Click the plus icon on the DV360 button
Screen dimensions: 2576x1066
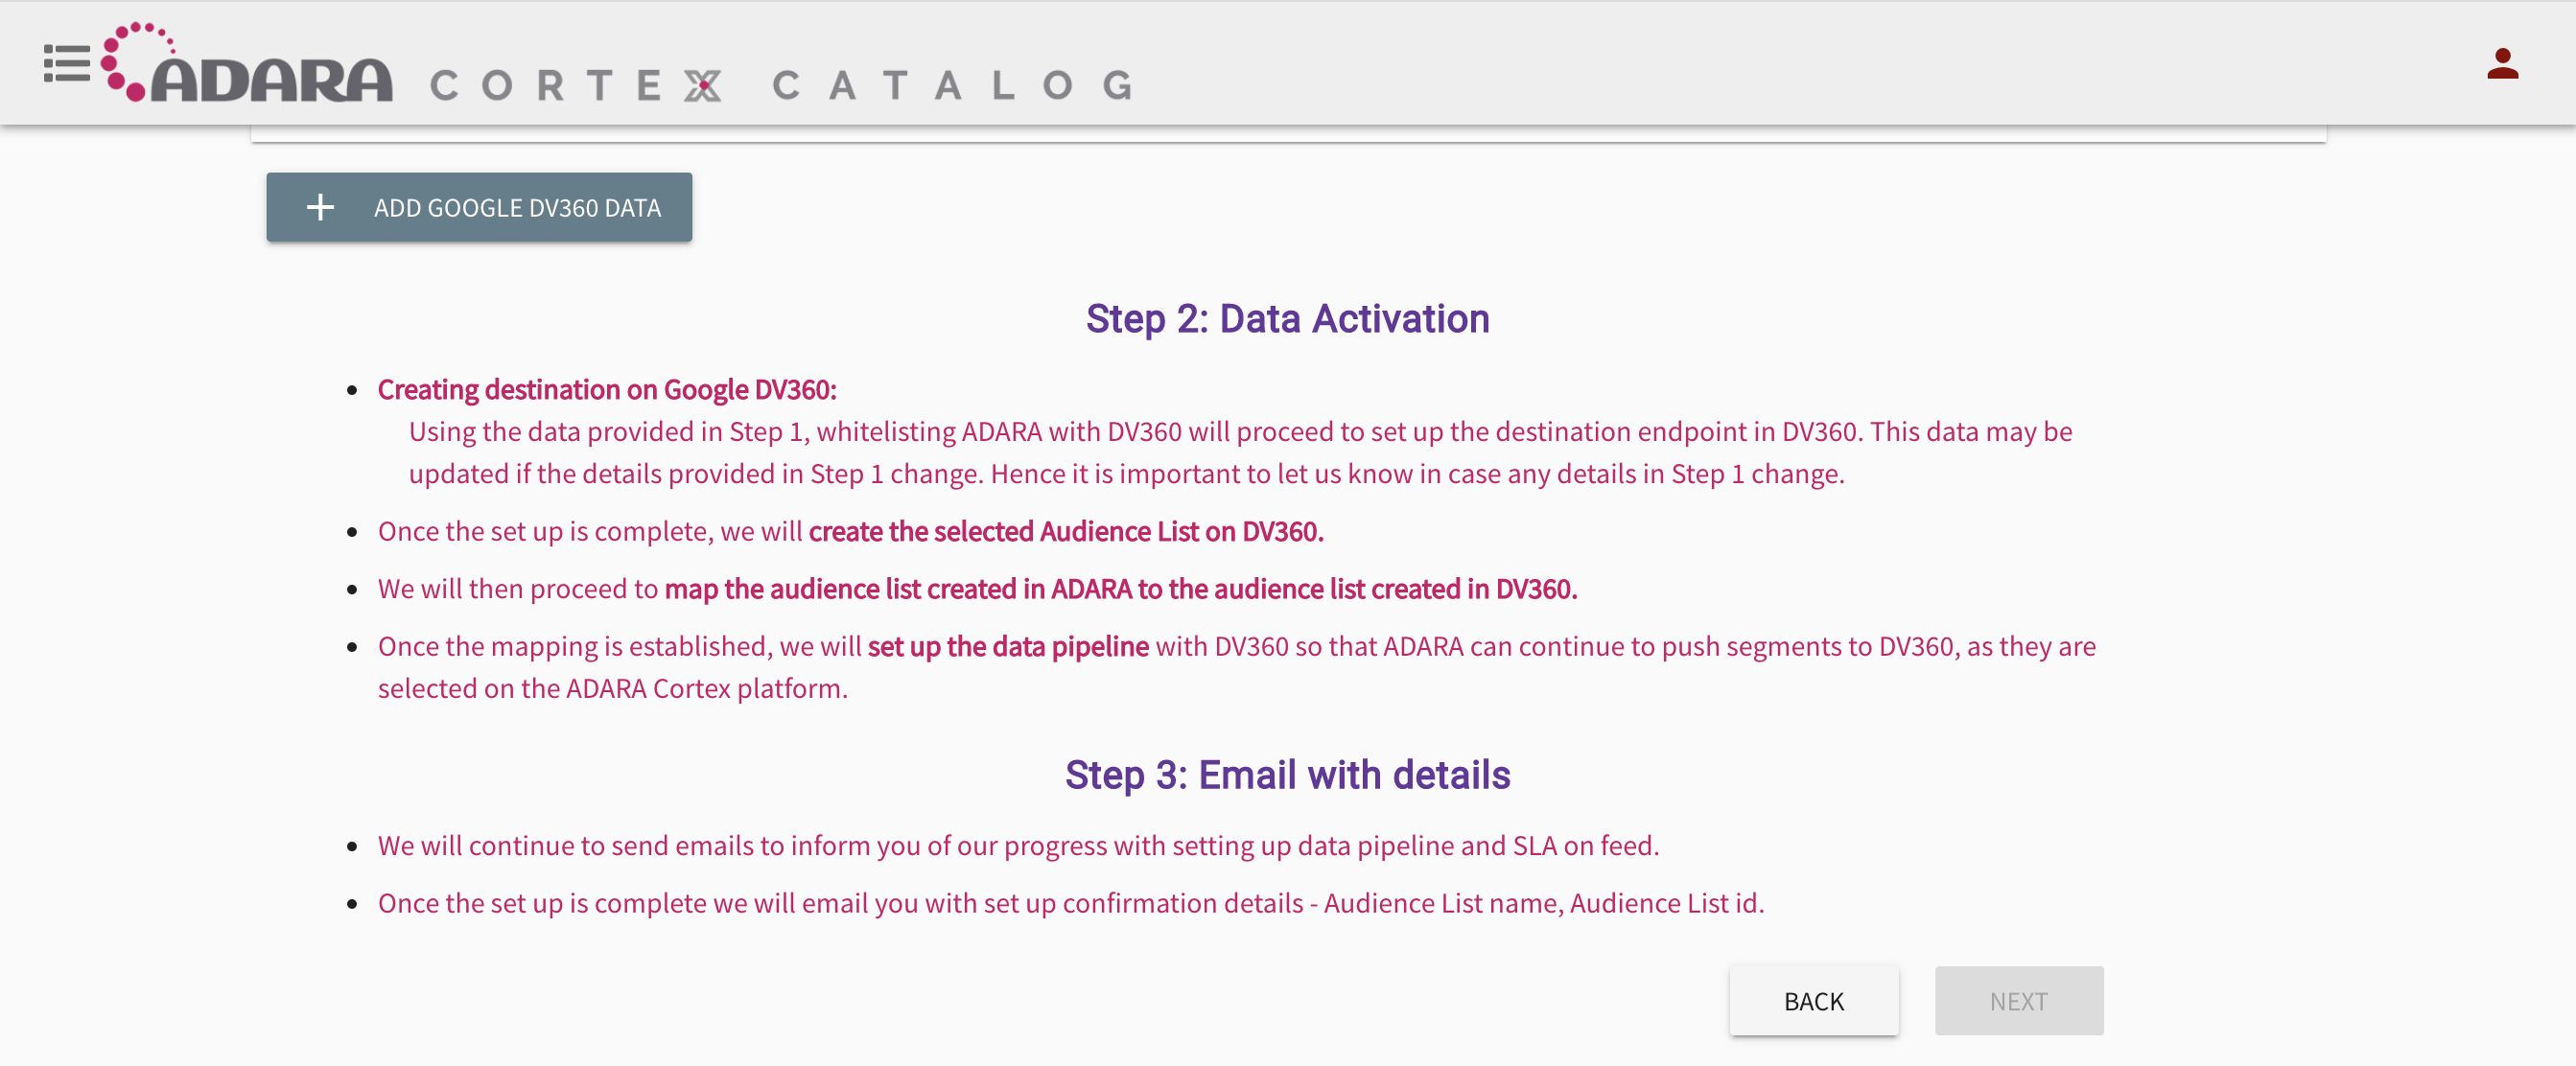pos(320,208)
